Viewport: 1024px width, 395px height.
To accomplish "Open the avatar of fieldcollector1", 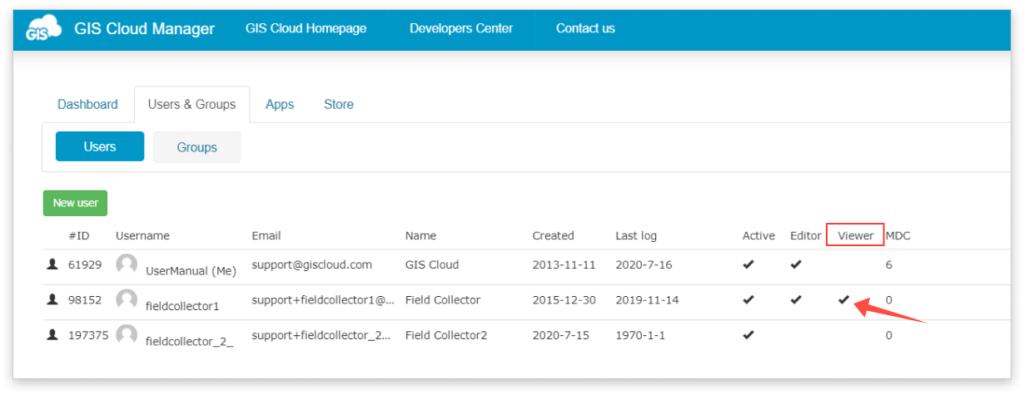I will pyautogui.click(x=126, y=300).
